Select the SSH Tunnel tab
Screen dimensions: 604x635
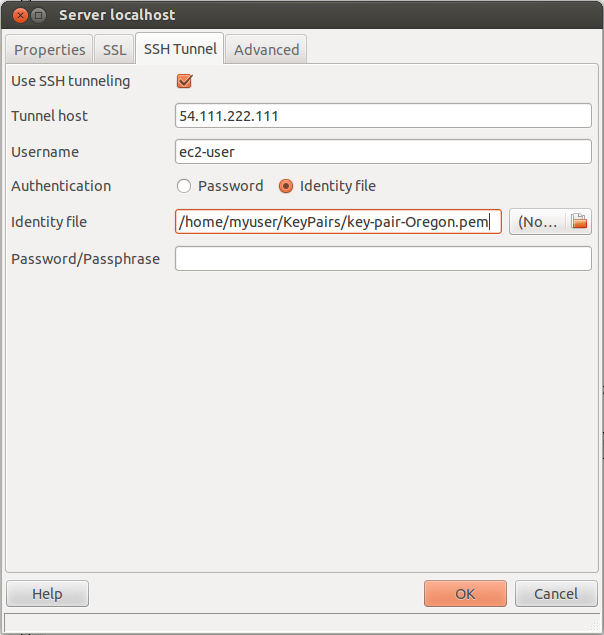click(180, 49)
